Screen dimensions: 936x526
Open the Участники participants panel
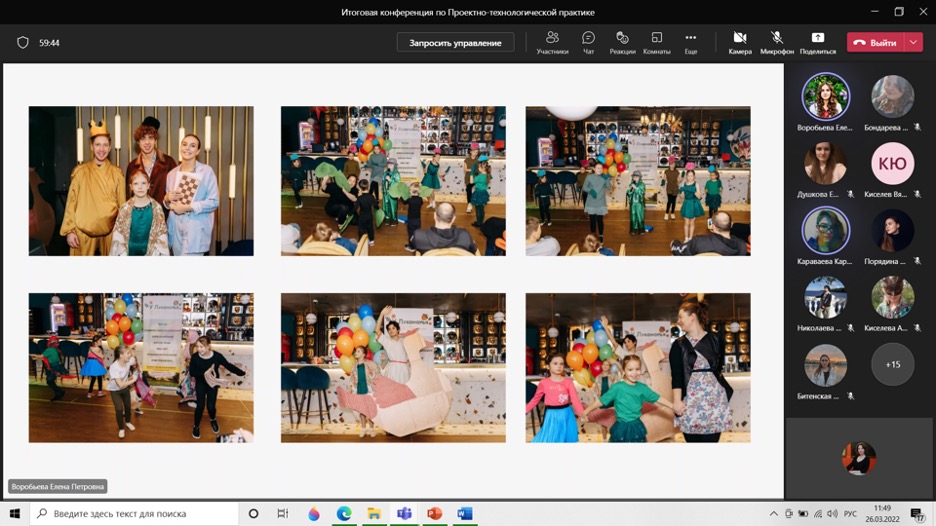click(x=552, y=42)
